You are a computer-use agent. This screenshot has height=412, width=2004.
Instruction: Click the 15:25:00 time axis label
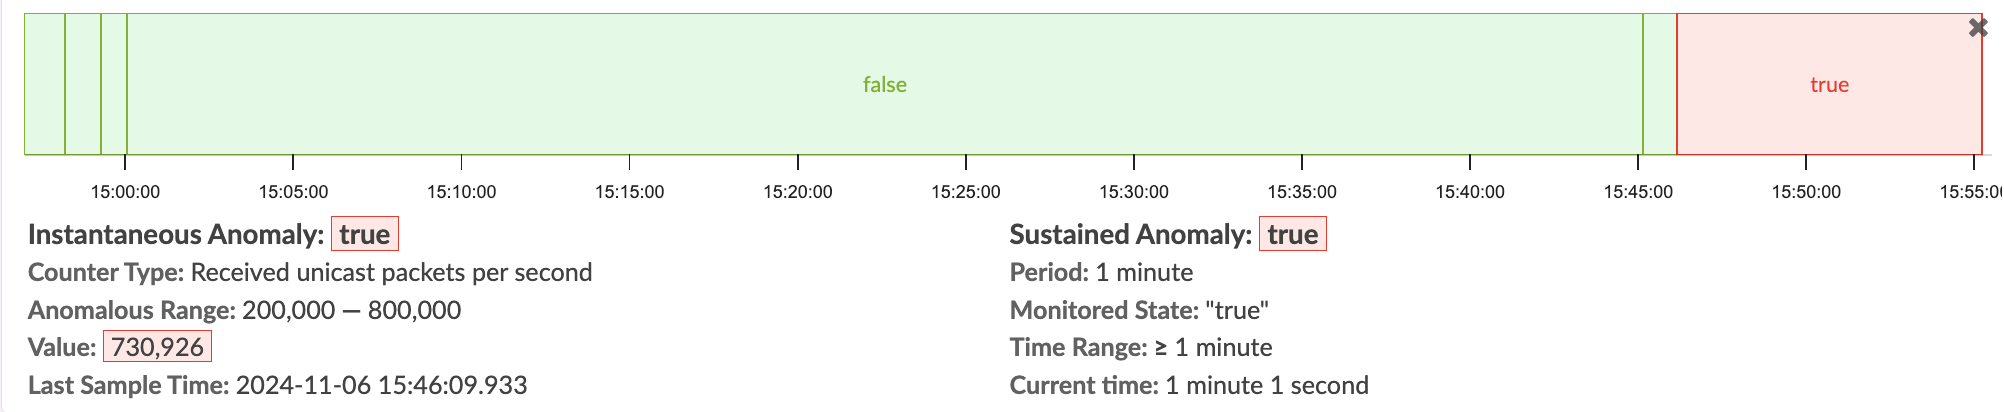point(965,192)
